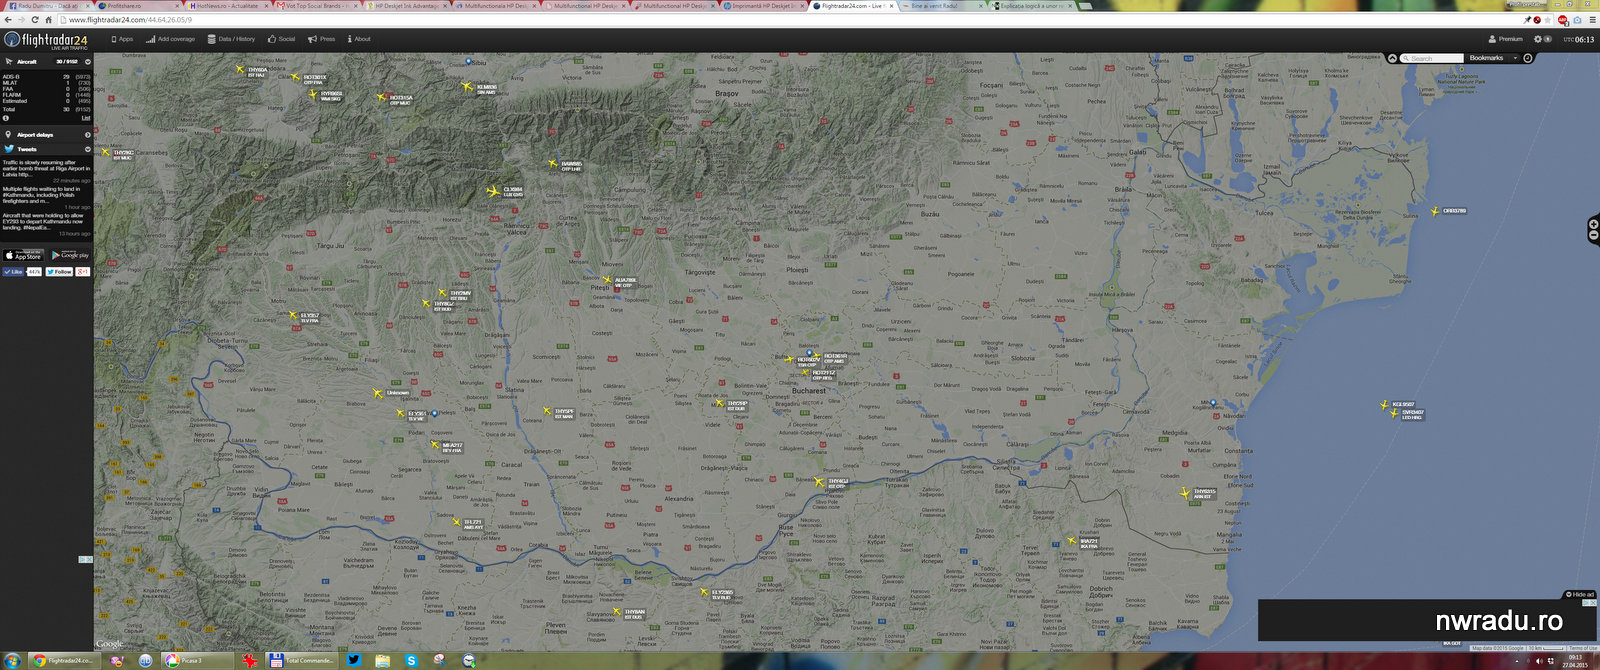Viewport: 1600px width, 670px height.
Task: Download from the App Store badge
Action: pyautogui.click(x=23, y=256)
